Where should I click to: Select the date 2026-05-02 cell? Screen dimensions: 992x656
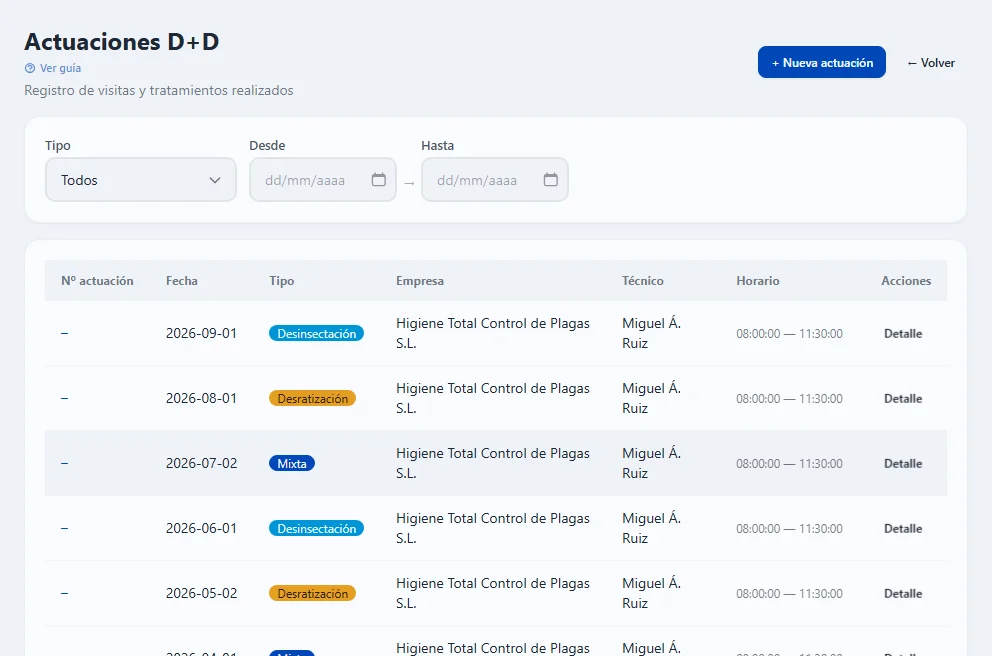point(201,593)
